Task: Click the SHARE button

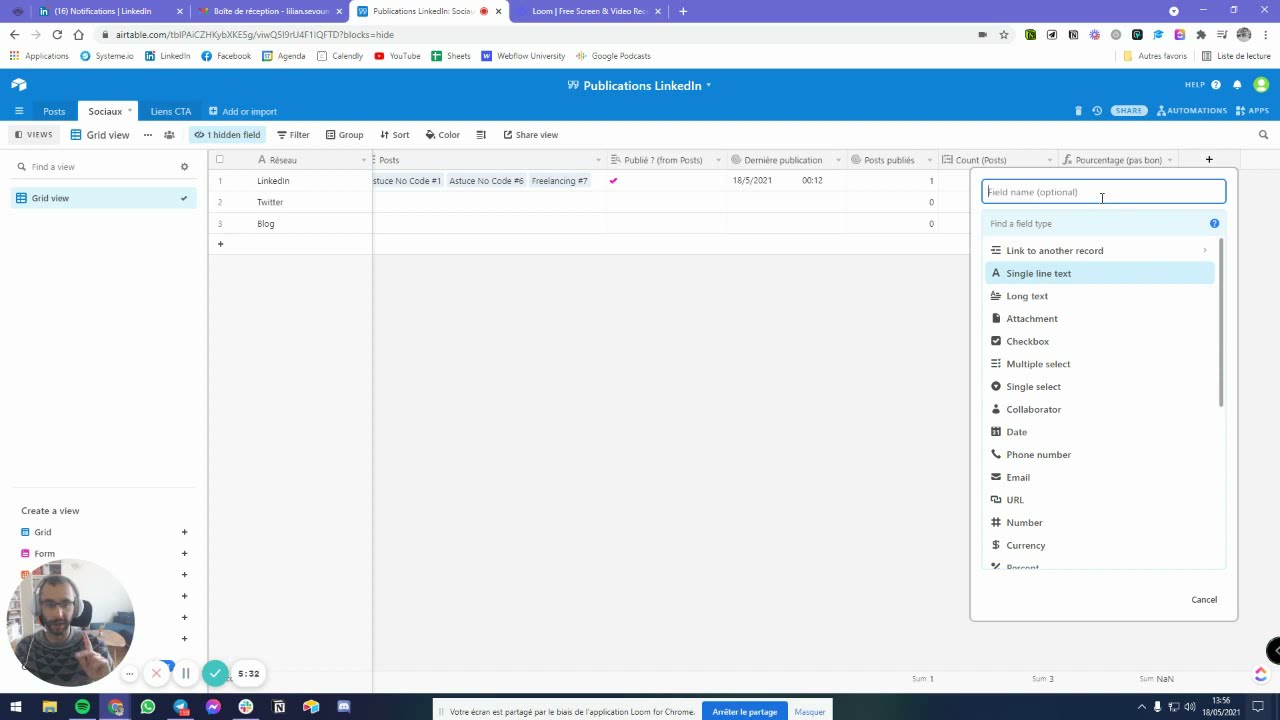Action: click(1128, 111)
